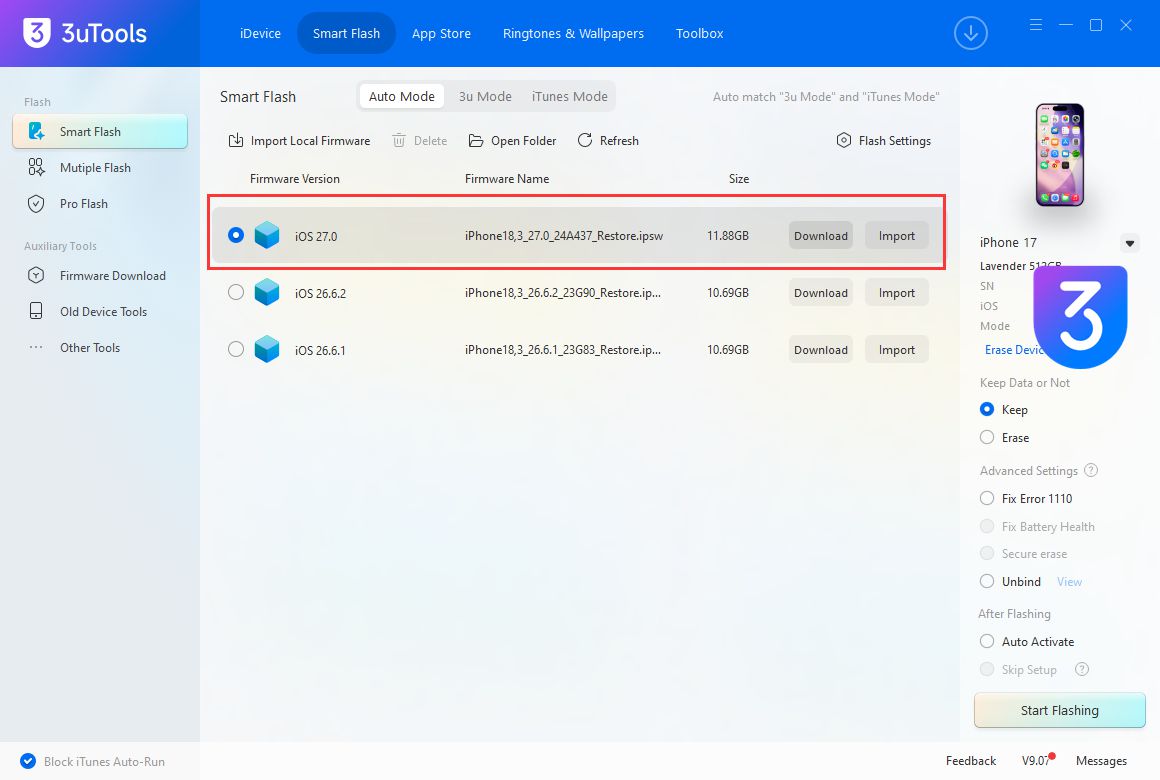Click the iOS 26.6.2 firmware cube icon

[267, 292]
